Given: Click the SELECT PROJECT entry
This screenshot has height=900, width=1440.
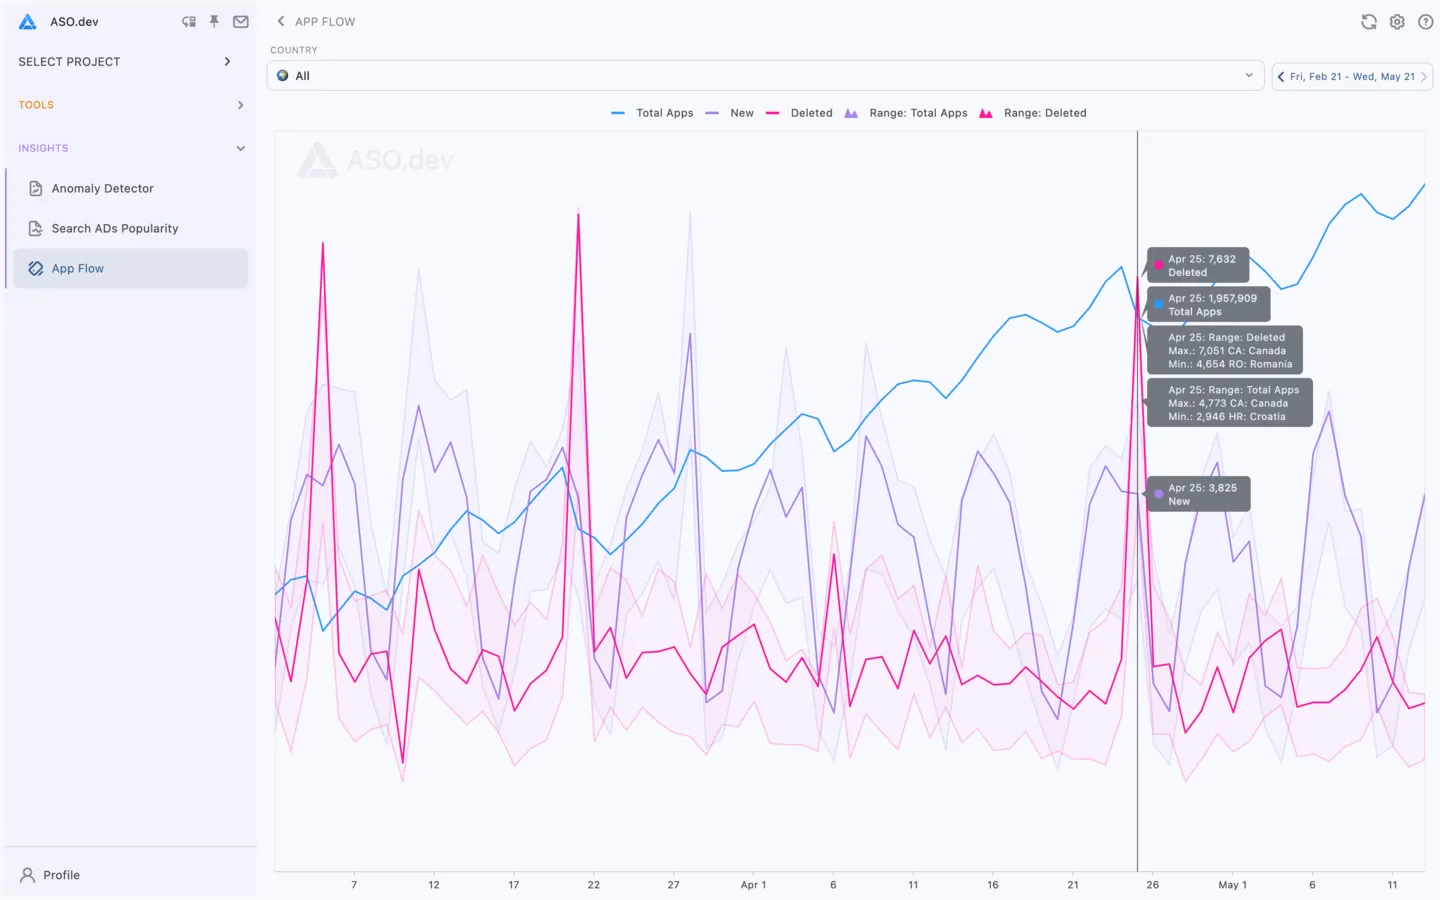Looking at the screenshot, I should [68, 61].
